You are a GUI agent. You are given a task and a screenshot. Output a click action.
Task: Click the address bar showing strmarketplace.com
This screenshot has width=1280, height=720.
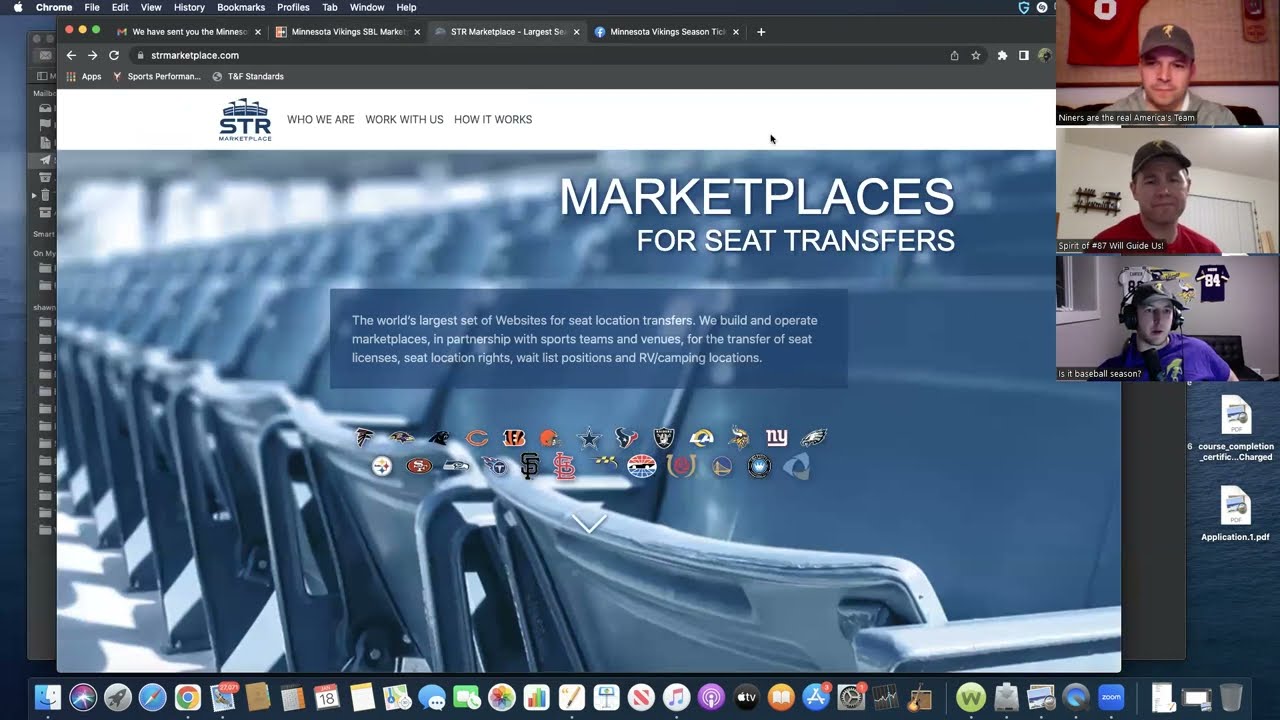pos(540,56)
